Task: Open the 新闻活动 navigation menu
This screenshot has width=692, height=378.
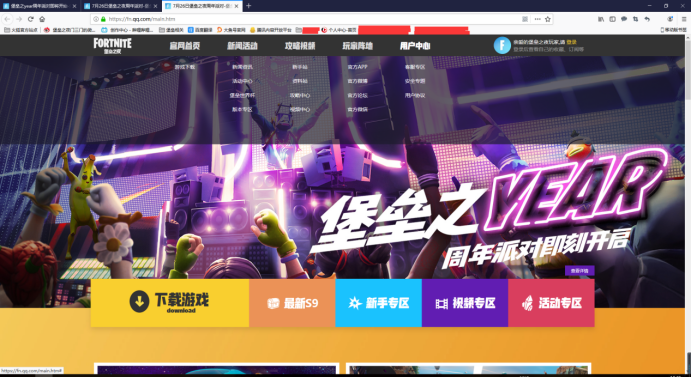Action: coord(242,45)
